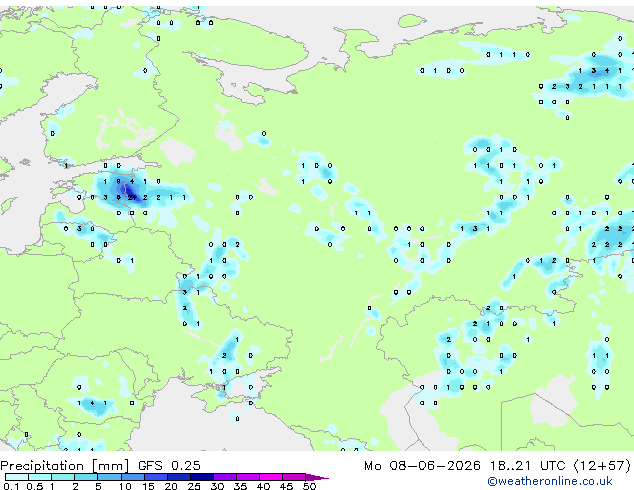This screenshot has width=634, height=490.
Task: Click the legend label '15'
Action: tap(148, 486)
